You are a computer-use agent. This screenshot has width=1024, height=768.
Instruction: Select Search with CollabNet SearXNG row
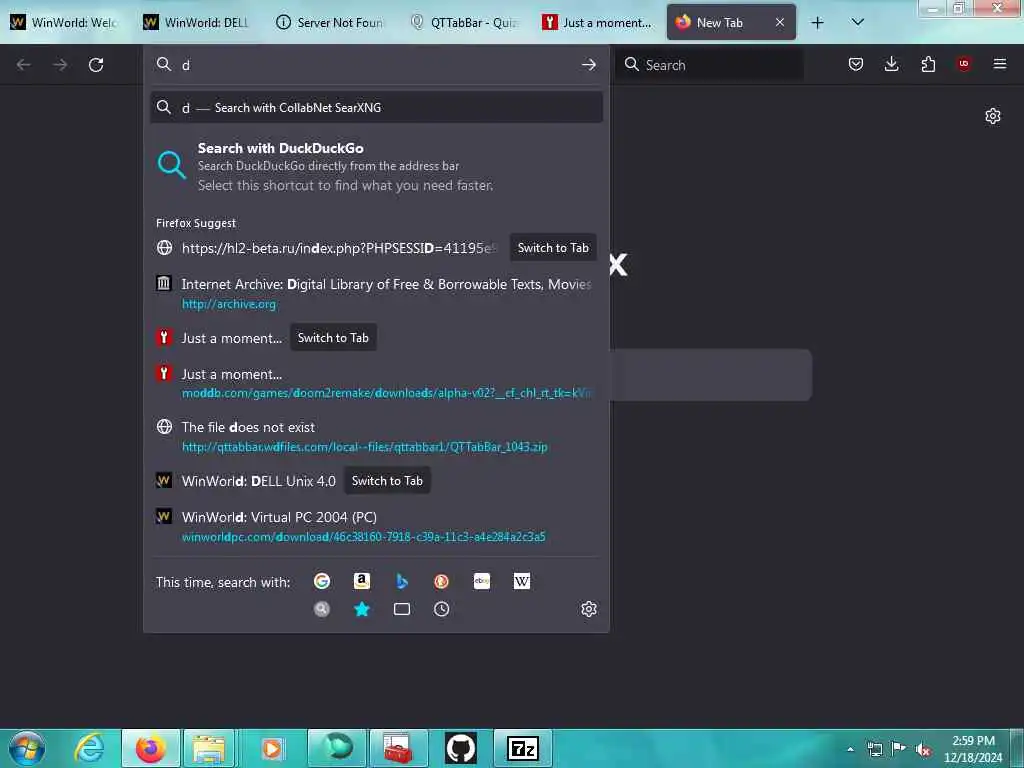376,108
